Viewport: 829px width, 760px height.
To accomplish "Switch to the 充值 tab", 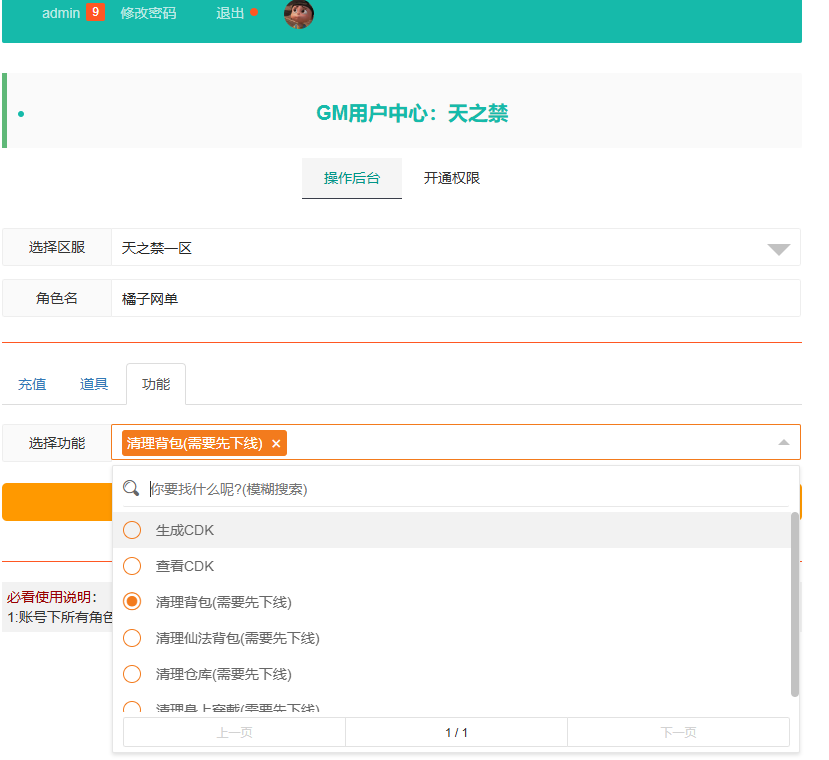I will click(x=31, y=384).
